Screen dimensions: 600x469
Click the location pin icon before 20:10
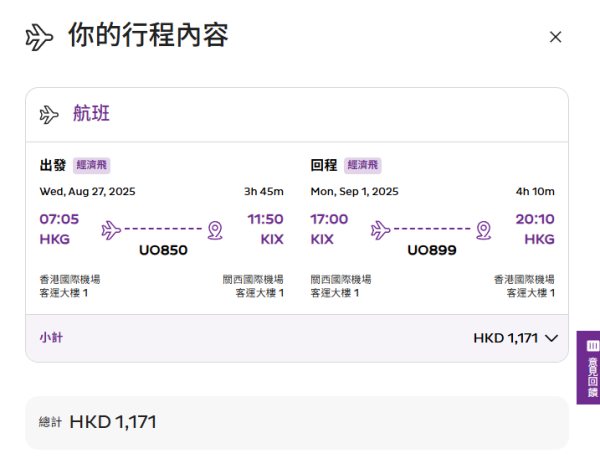(484, 230)
